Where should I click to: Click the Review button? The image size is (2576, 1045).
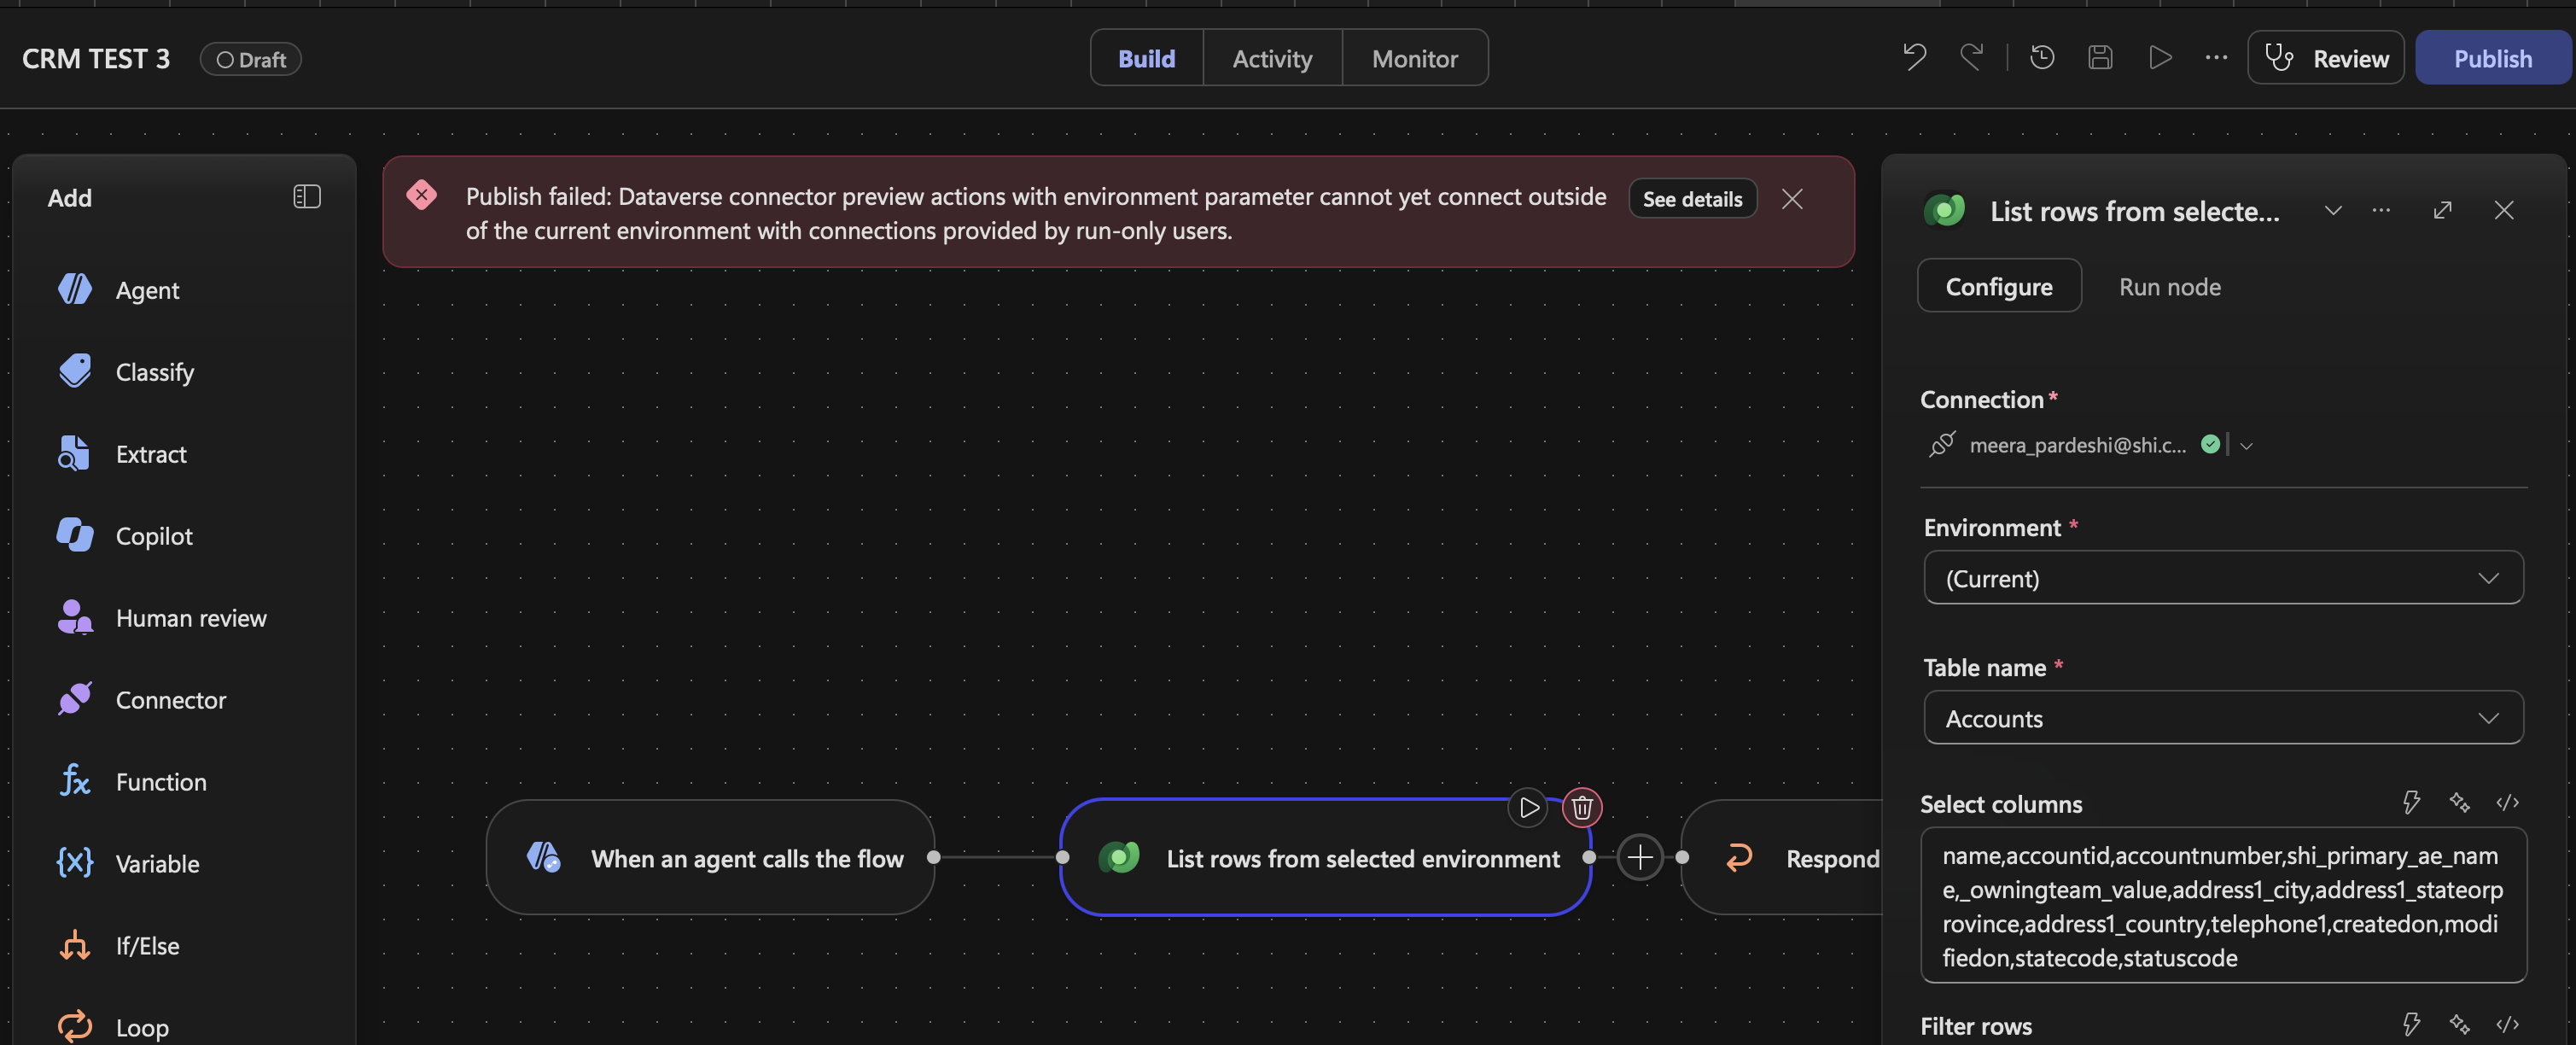pos(2325,58)
